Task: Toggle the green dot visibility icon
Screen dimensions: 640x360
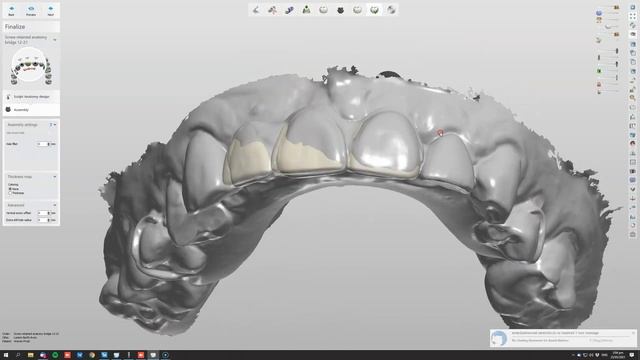Action: 599,71
